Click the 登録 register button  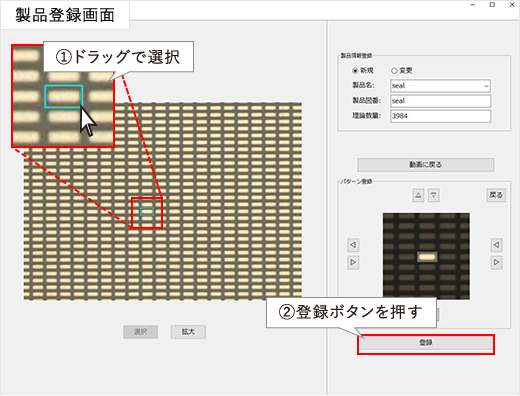[x=426, y=343]
